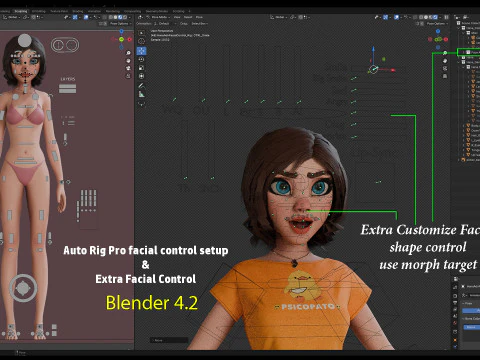This screenshot has width=480, height=360.
Task: Click camera view icon in pink picker viewport
Action: click(x=128, y=68)
